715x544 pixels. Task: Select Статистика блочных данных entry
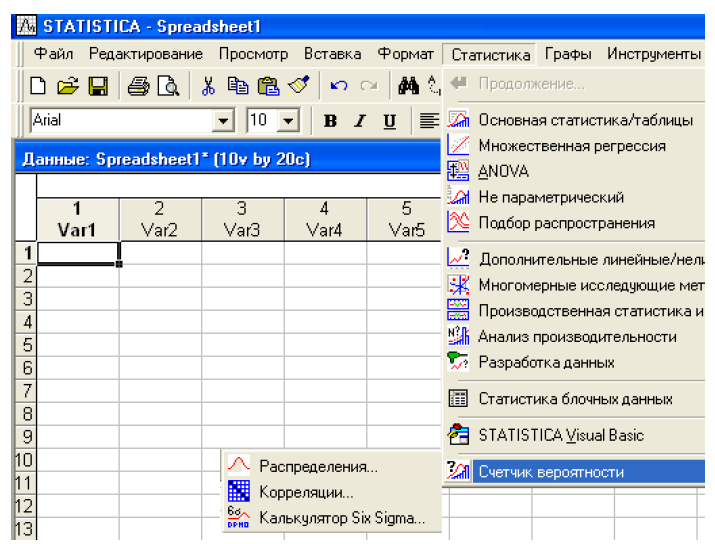(575, 399)
